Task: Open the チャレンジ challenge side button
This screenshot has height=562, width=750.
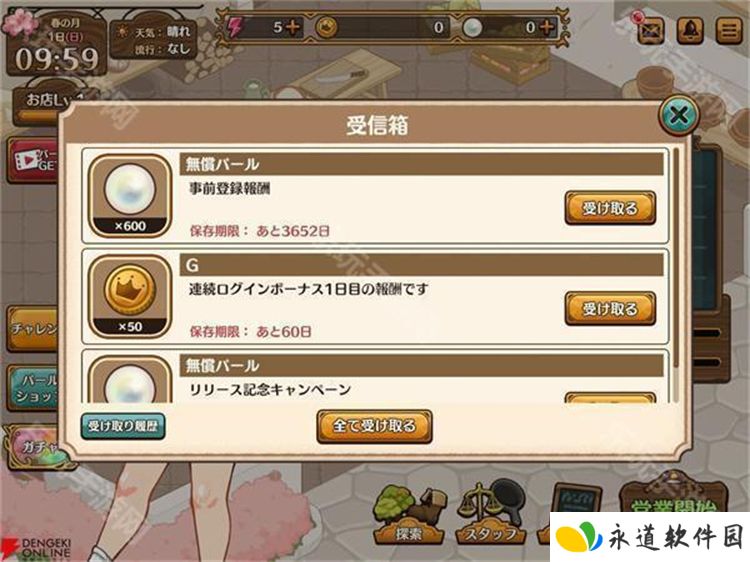Action: pos(33,329)
